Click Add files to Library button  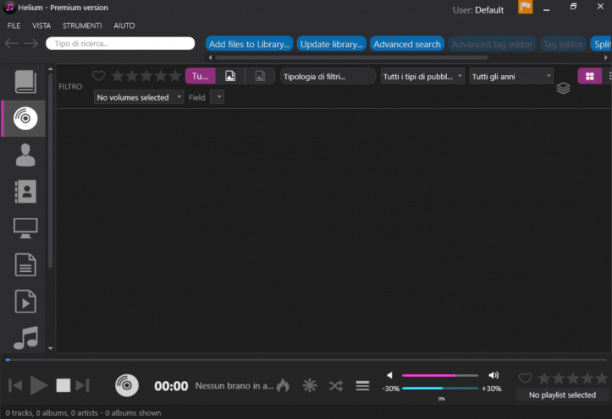[x=249, y=44]
